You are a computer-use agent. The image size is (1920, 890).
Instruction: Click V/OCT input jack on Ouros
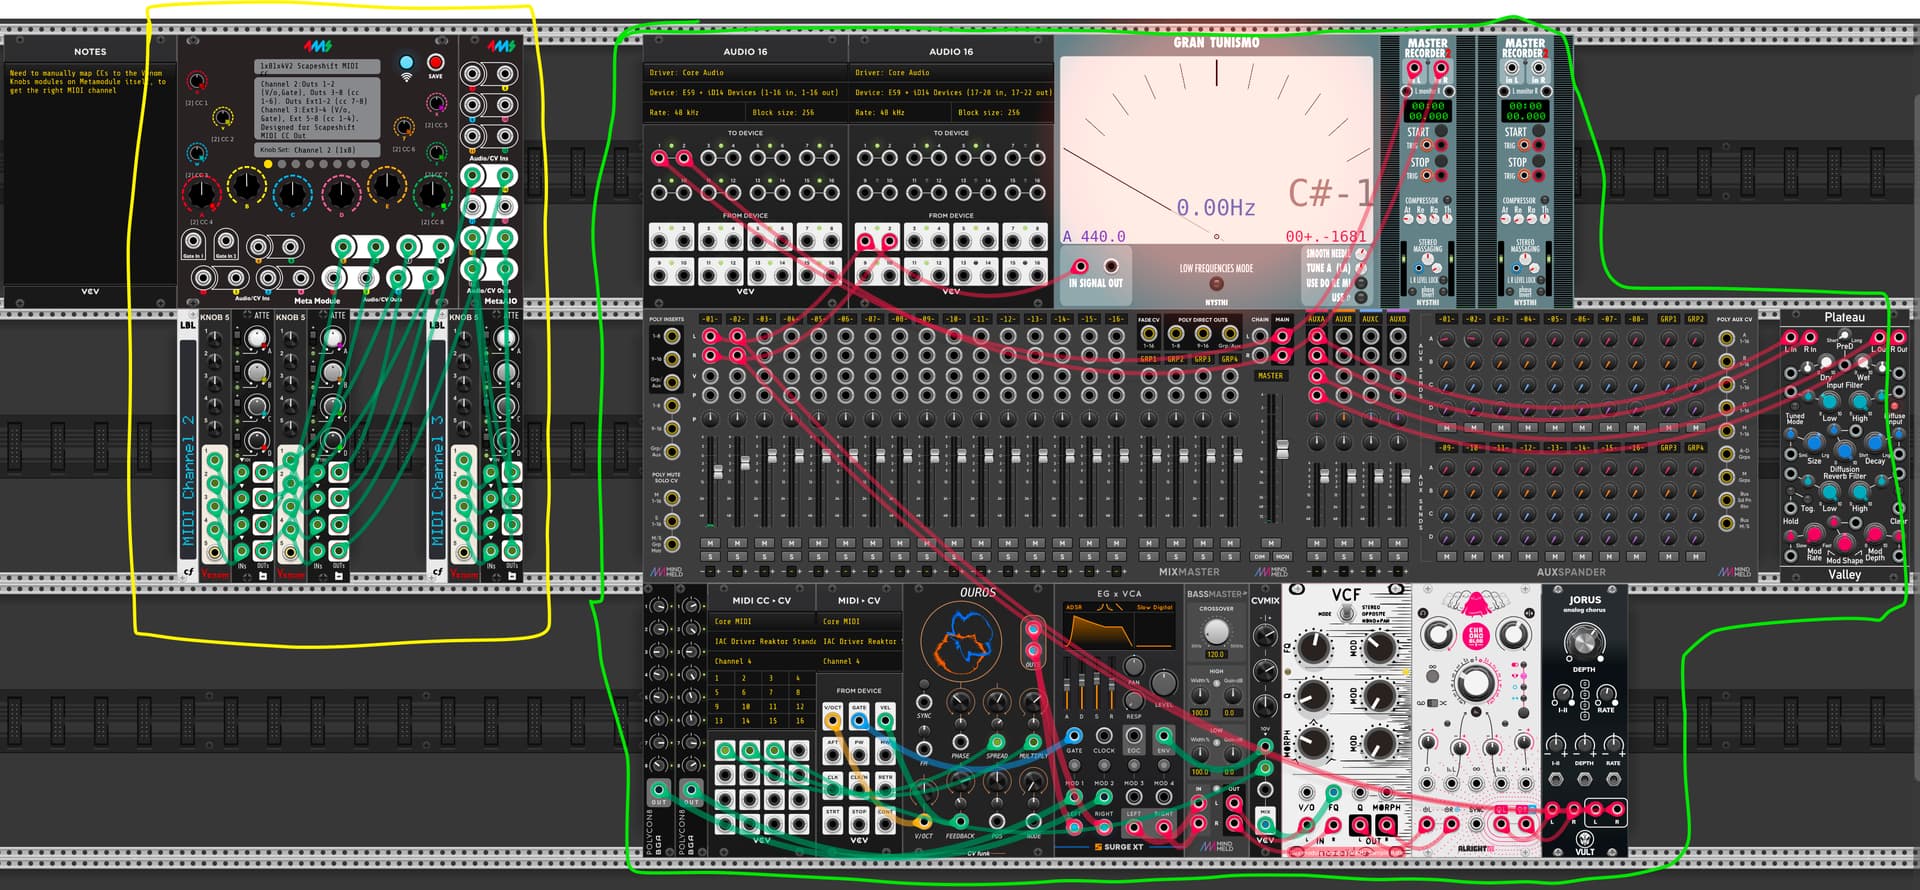[925, 824]
